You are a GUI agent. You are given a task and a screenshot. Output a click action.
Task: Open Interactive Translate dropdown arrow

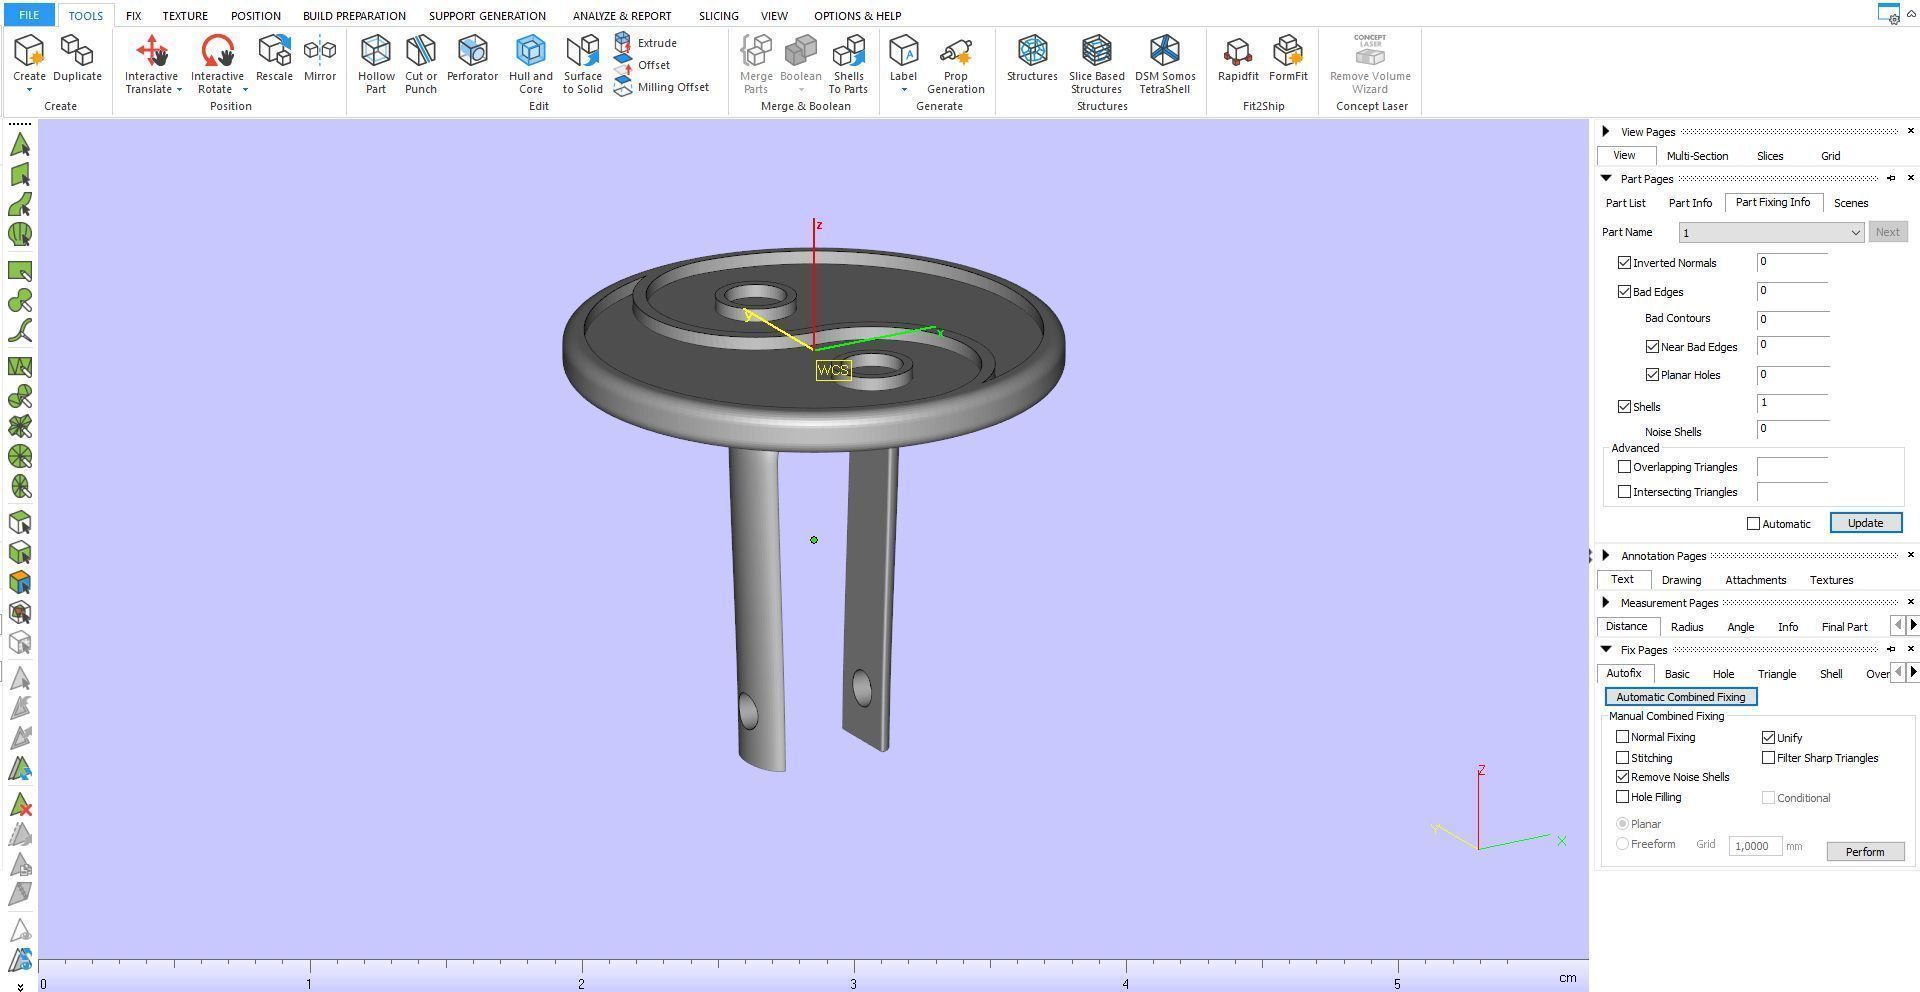(179, 90)
